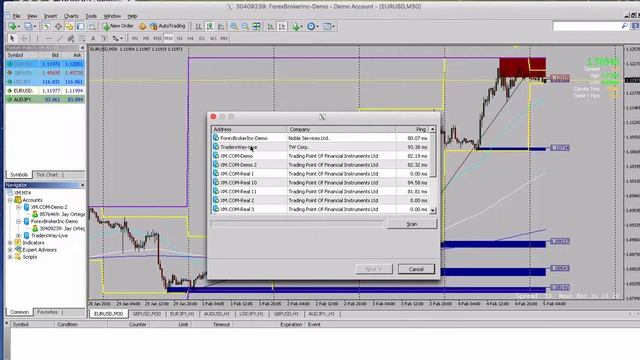Click the Cancel button in dialog
The image size is (640, 360).
tap(416, 269)
